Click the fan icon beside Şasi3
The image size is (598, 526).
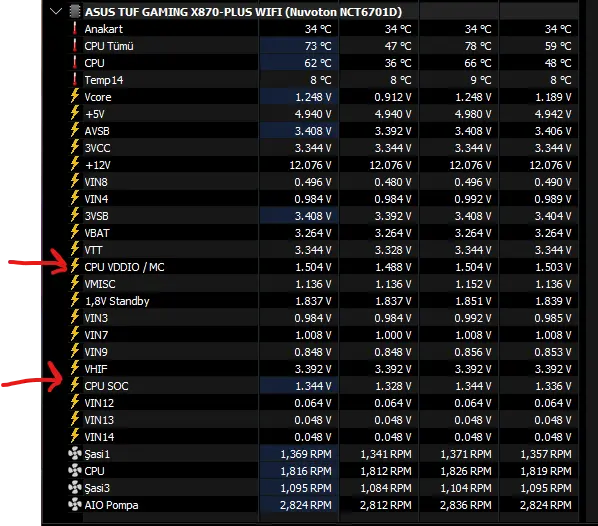coord(75,487)
